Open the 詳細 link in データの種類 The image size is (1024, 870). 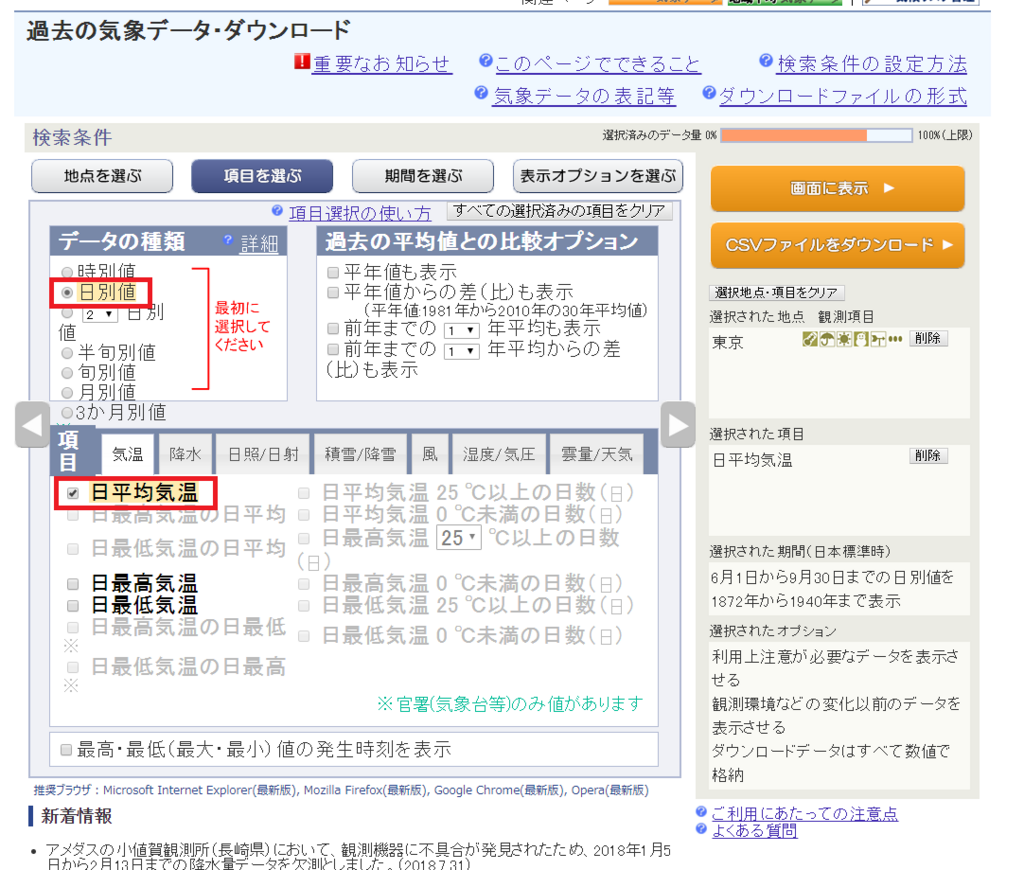[259, 244]
